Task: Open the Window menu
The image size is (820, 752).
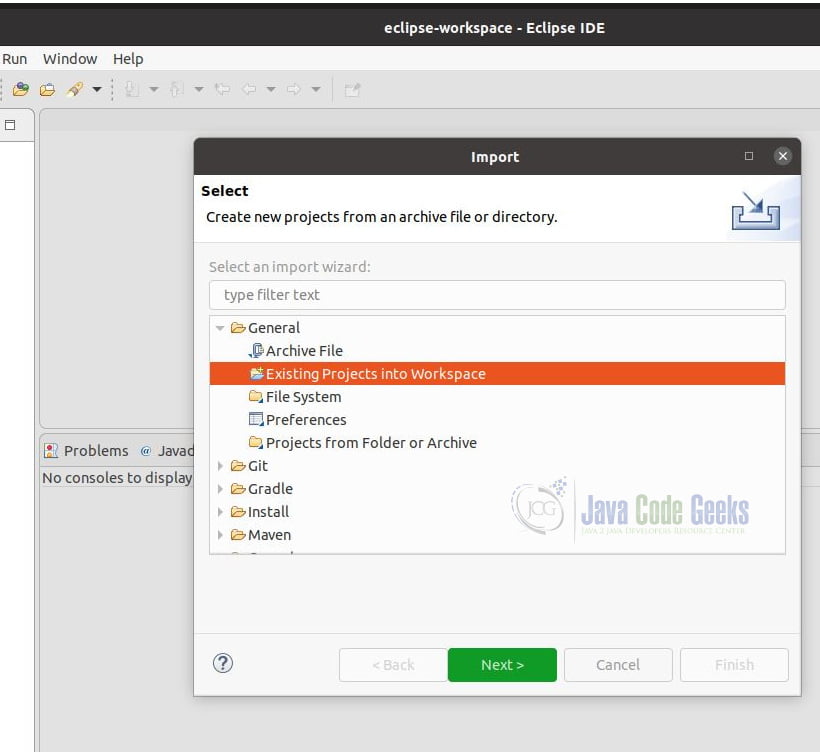Action: pos(69,58)
